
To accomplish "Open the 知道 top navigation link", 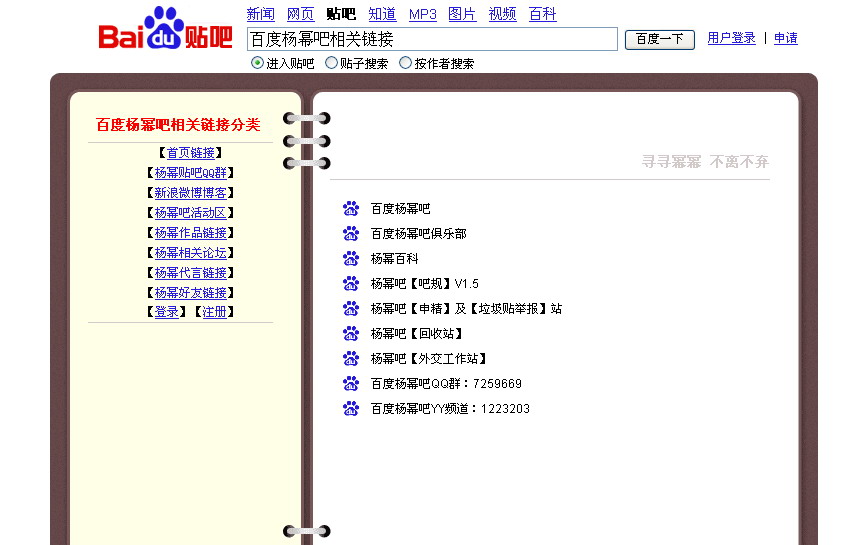I will [x=382, y=14].
